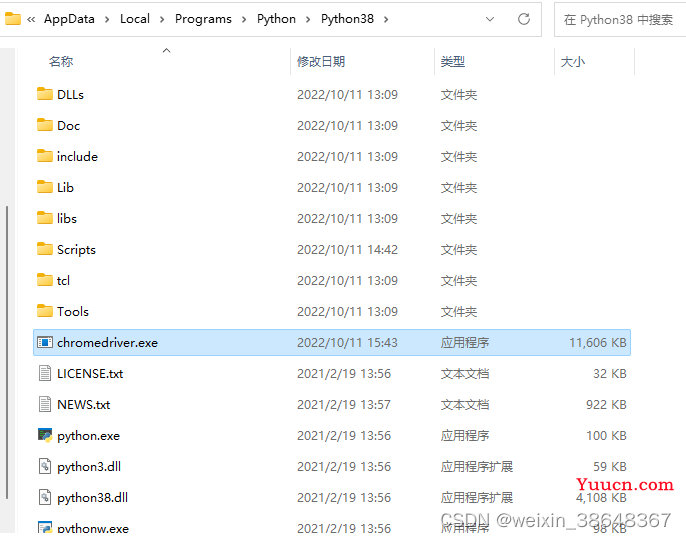Click the 文本文档 type of LICENSE.txt
Image resolution: width=686 pixels, height=539 pixels.
(x=465, y=374)
